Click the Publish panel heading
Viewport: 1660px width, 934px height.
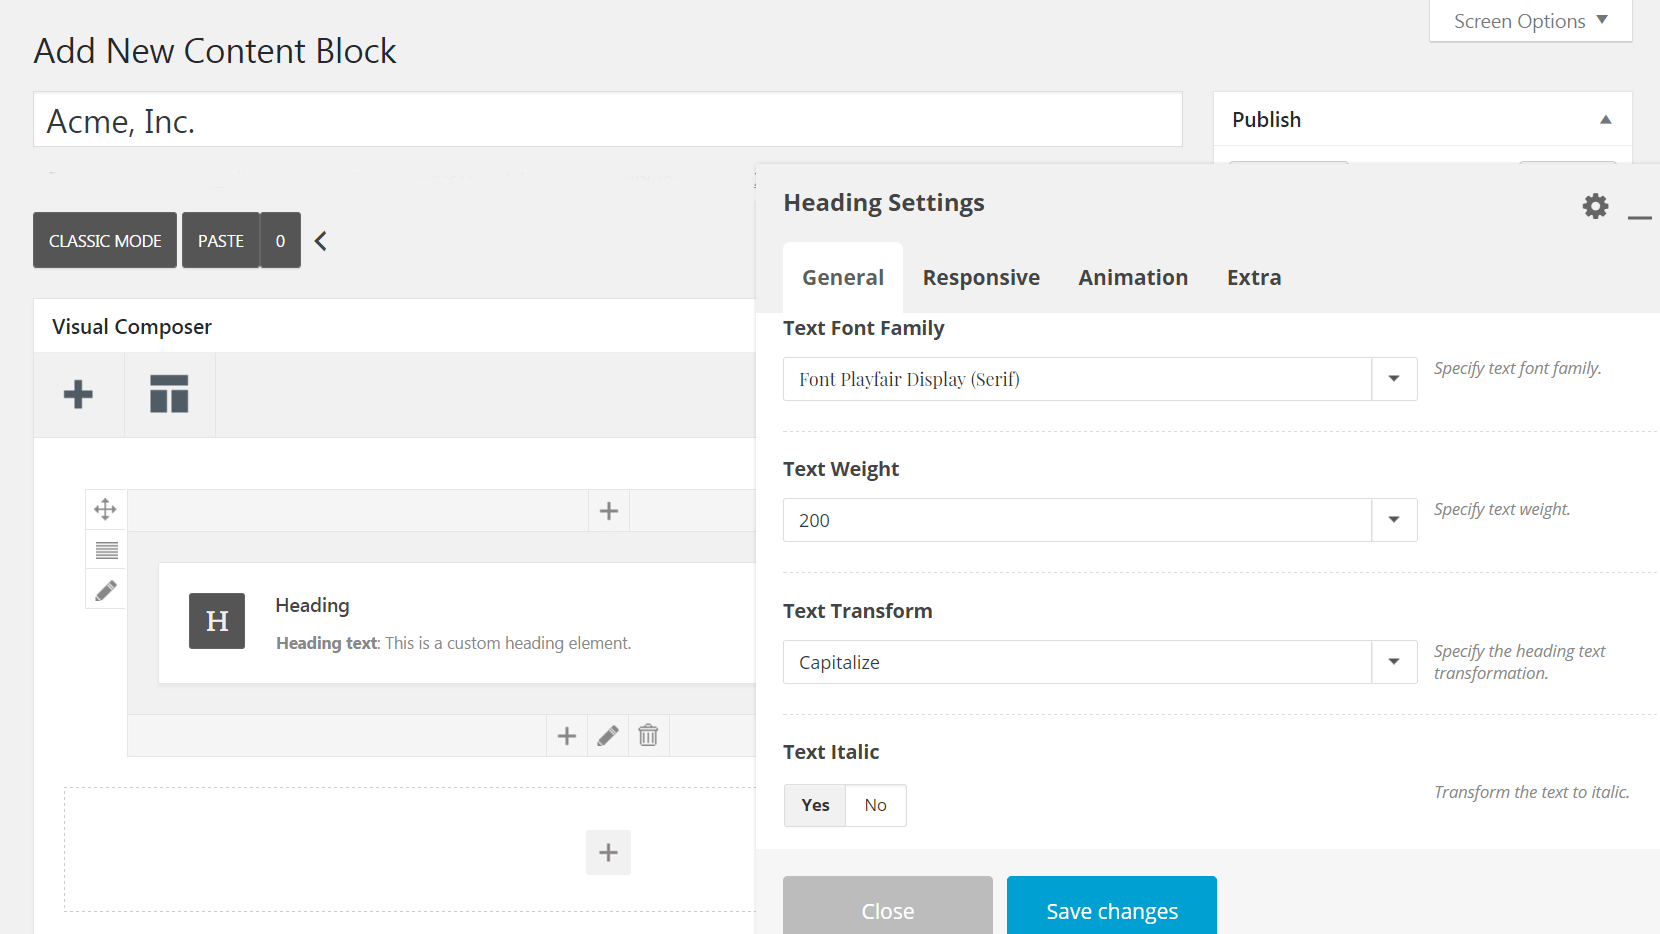[x=1267, y=120]
